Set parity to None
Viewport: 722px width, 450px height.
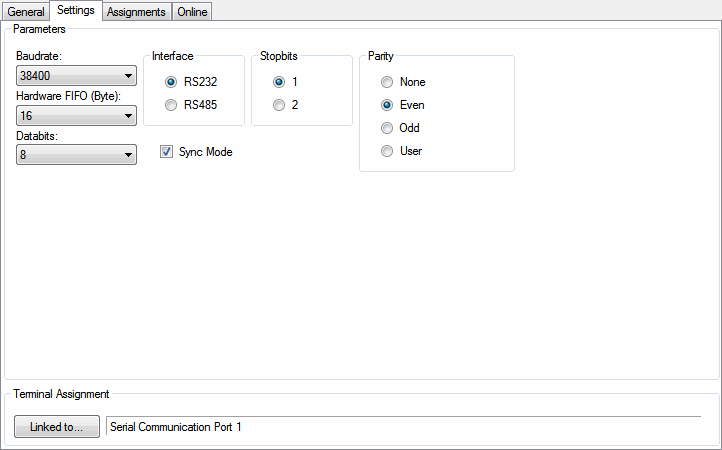click(x=403, y=82)
